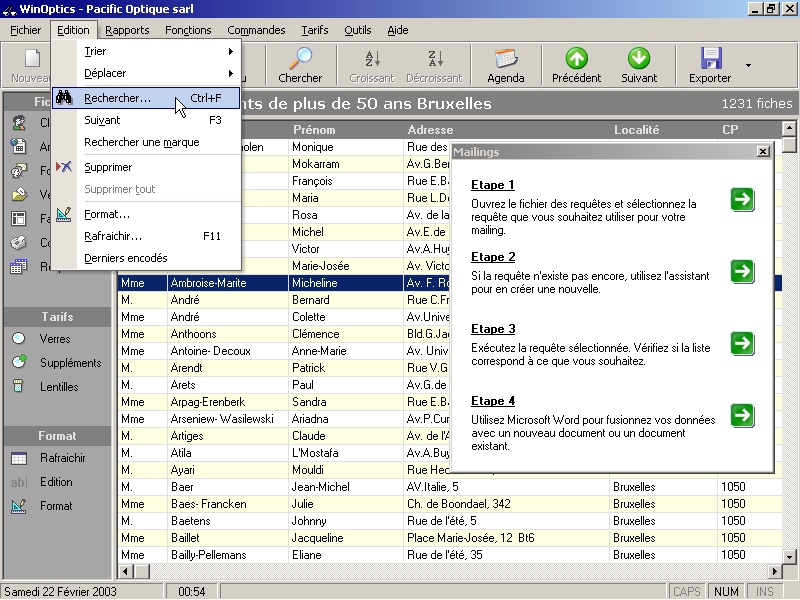
Task: Select Format… in the Edition menu
Action: (x=107, y=214)
